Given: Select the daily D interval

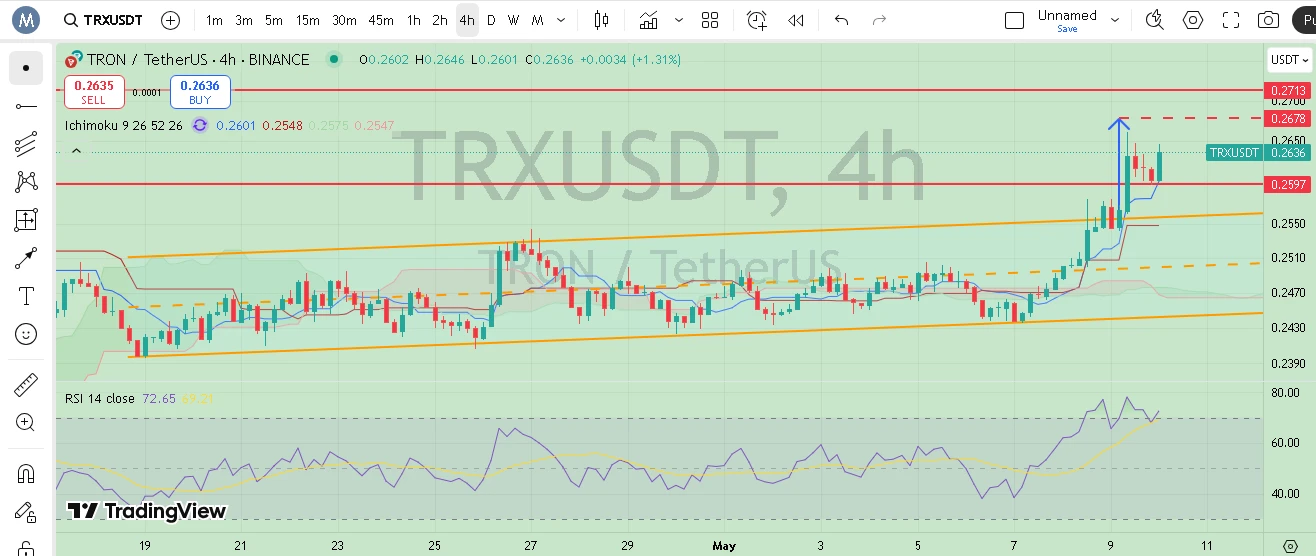Looking at the screenshot, I should 490,20.
